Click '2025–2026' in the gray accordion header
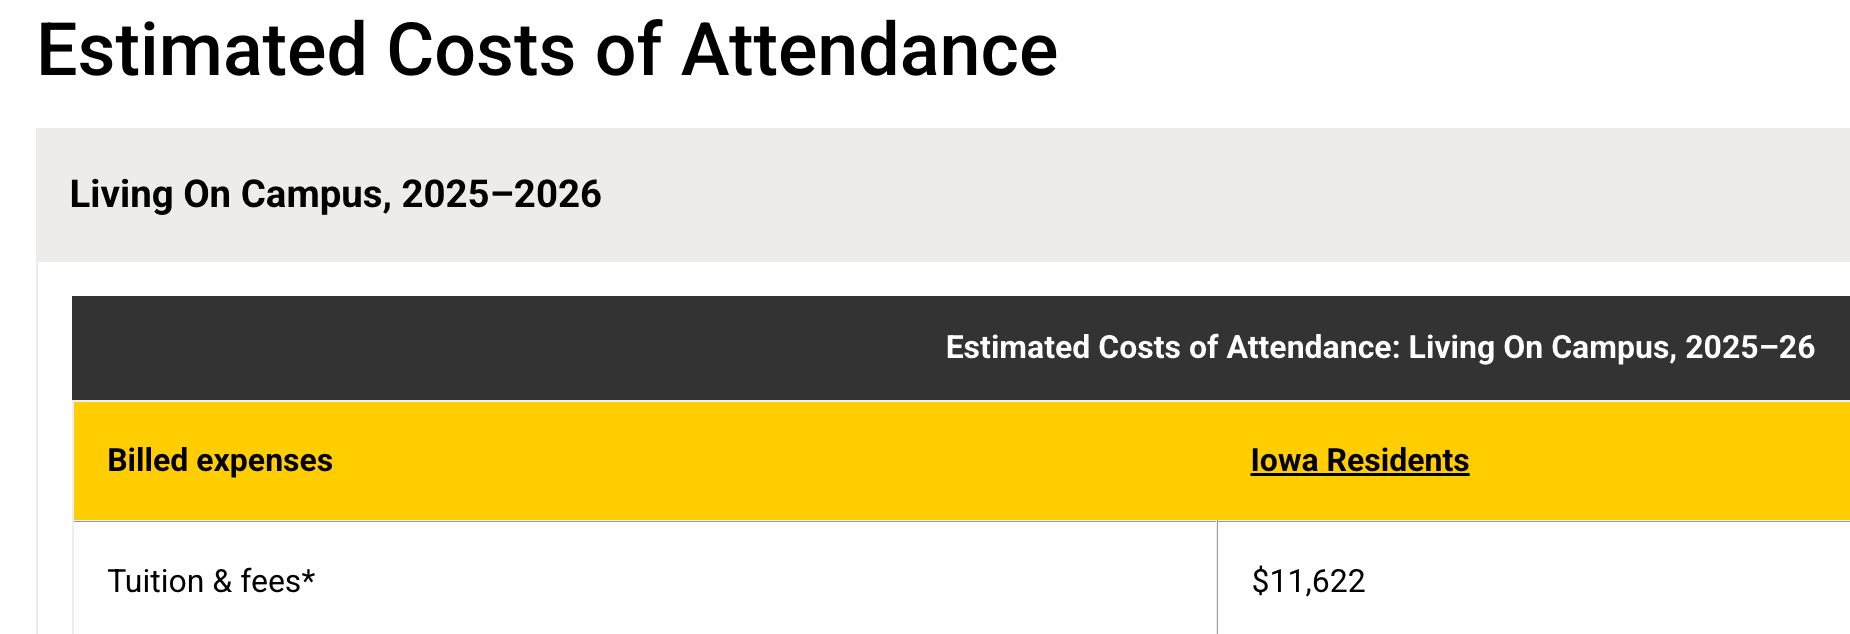The height and width of the screenshot is (634, 1850). pos(501,194)
